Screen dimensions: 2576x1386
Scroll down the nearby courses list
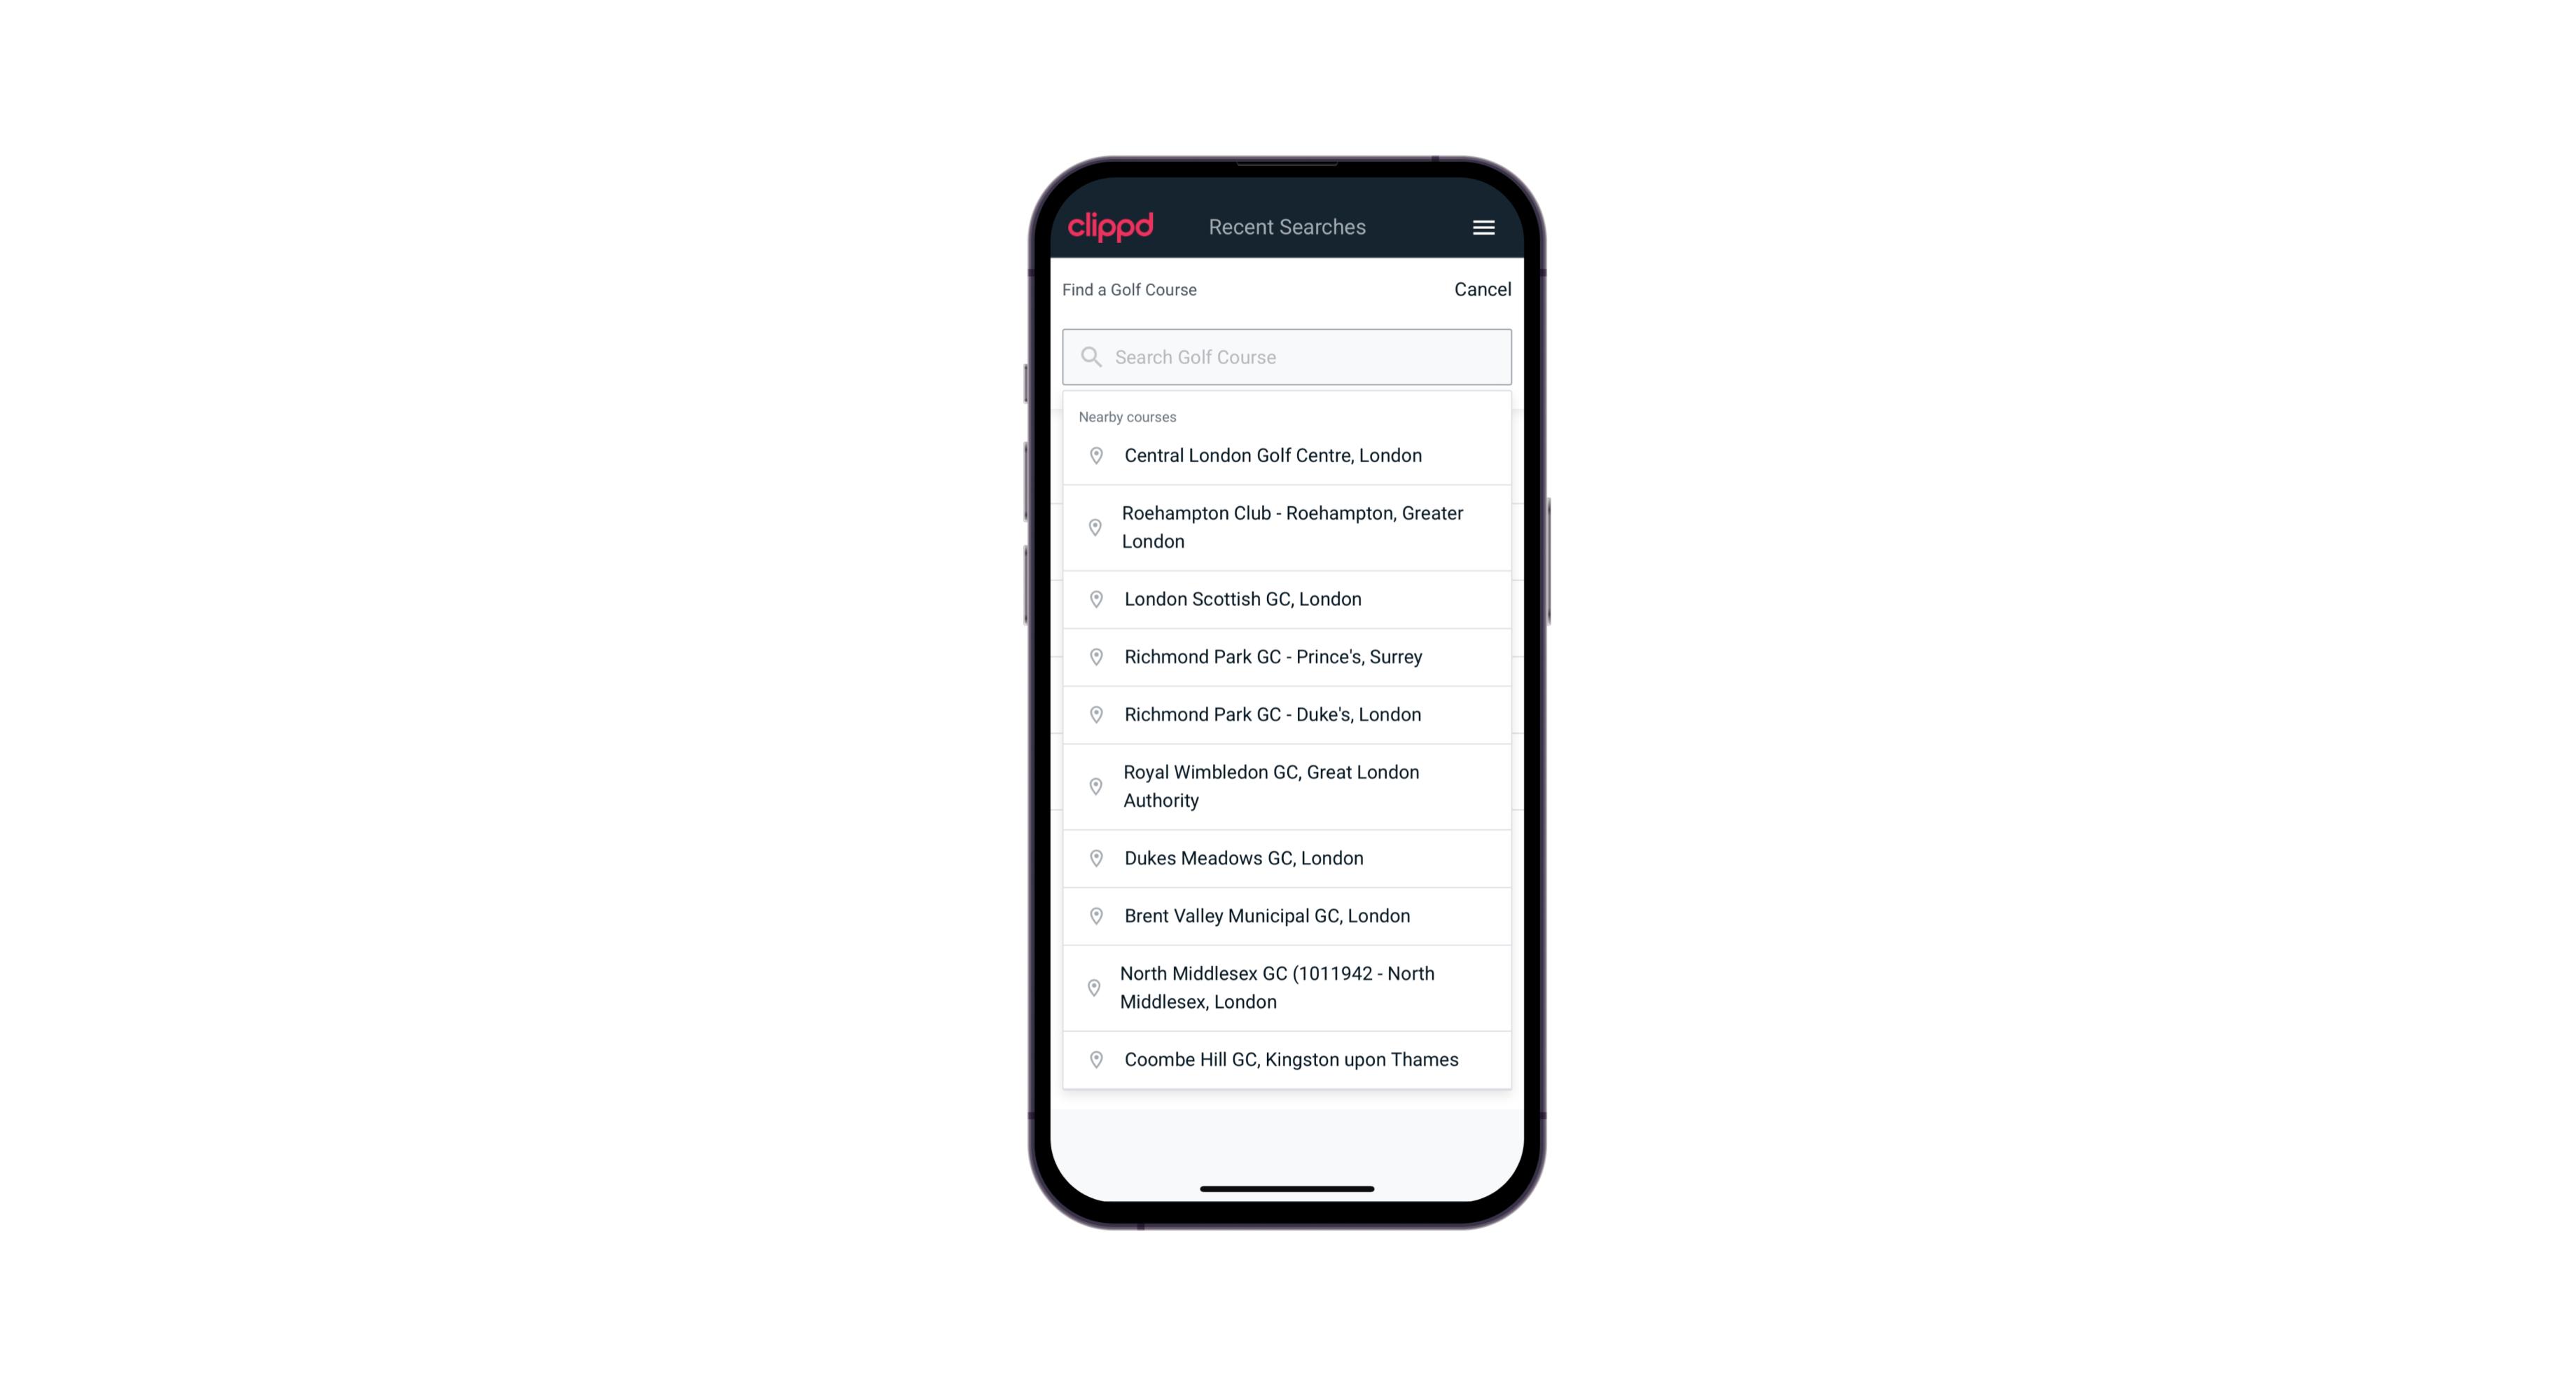click(x=1287, y=751)
